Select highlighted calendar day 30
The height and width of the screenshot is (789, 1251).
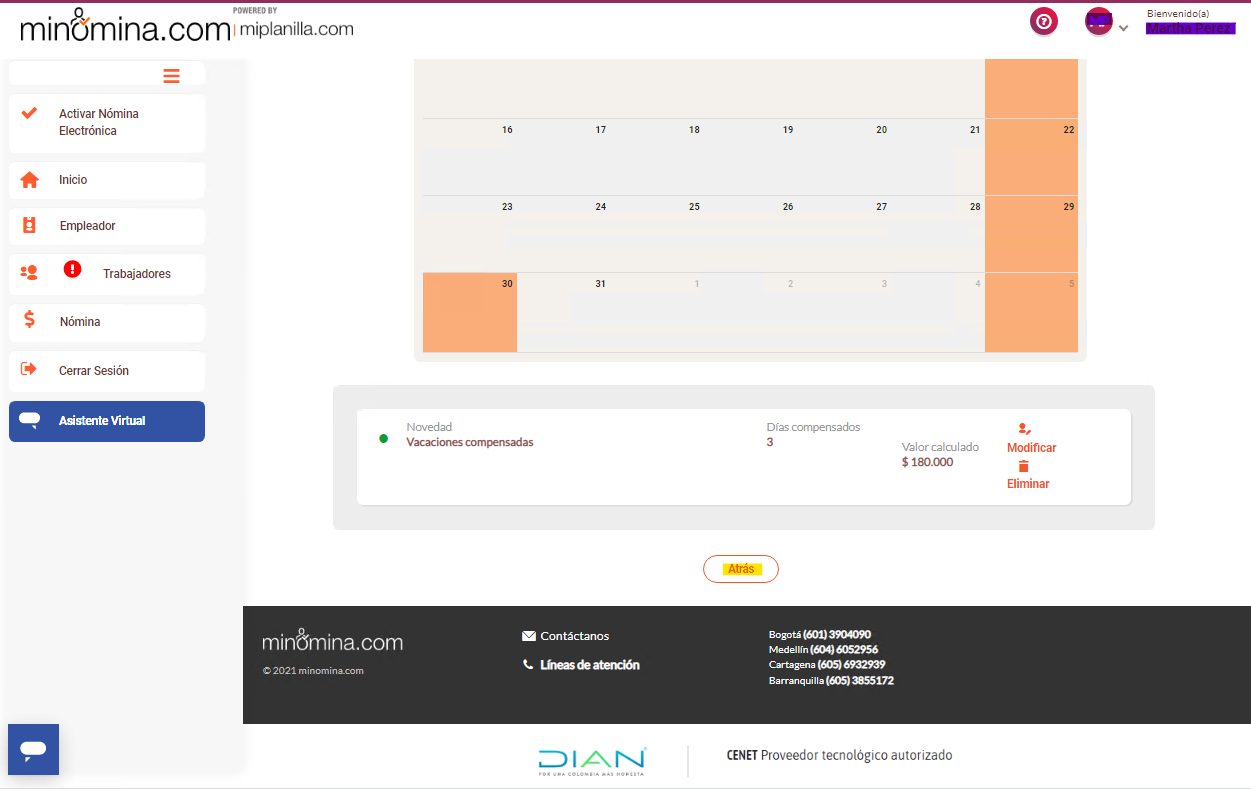click(x=470, y=312)
